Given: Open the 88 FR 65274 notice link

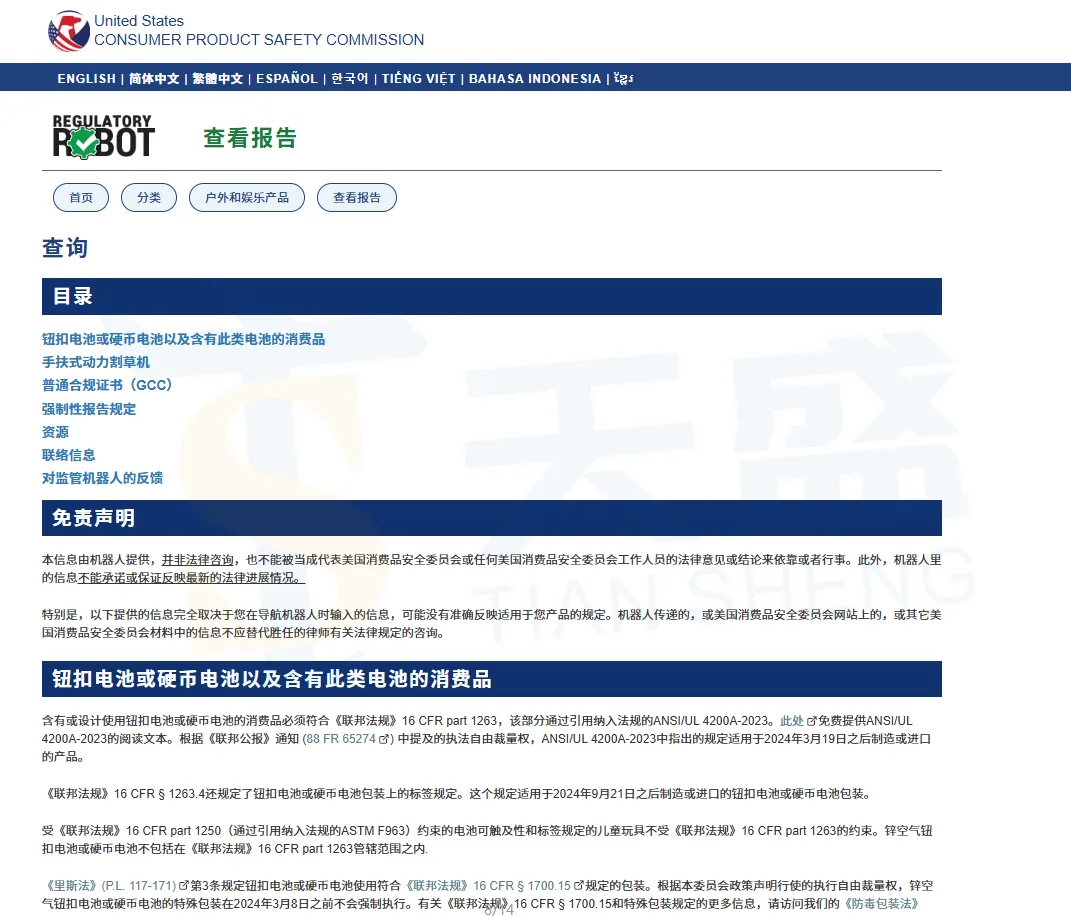Looking at the screenshot, I should [341, 738].
